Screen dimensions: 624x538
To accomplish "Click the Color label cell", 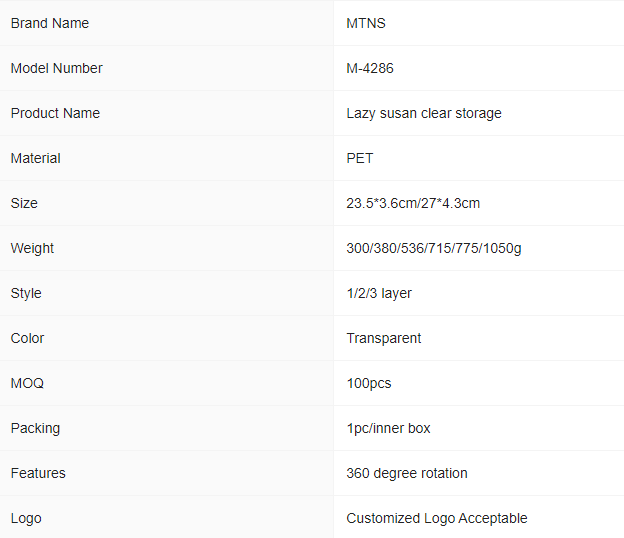I will point(166,338).
